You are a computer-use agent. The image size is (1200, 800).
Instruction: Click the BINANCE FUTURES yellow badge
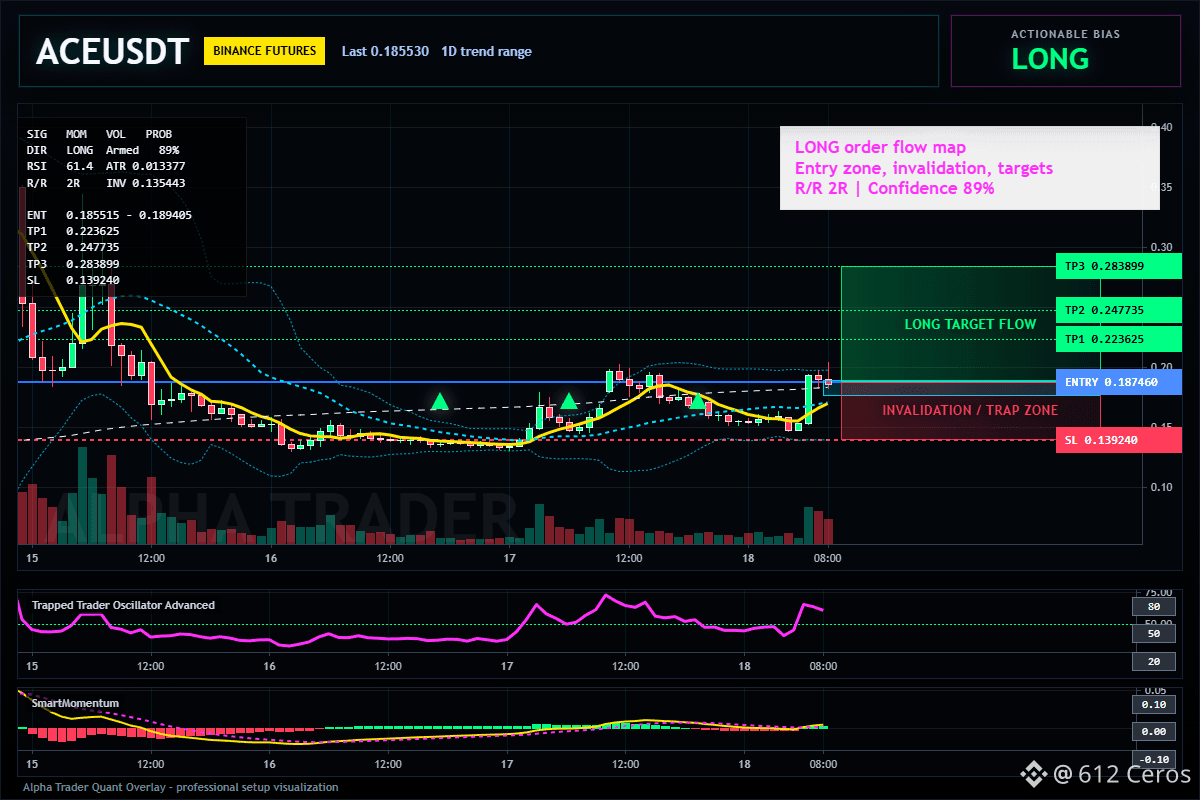264,51
